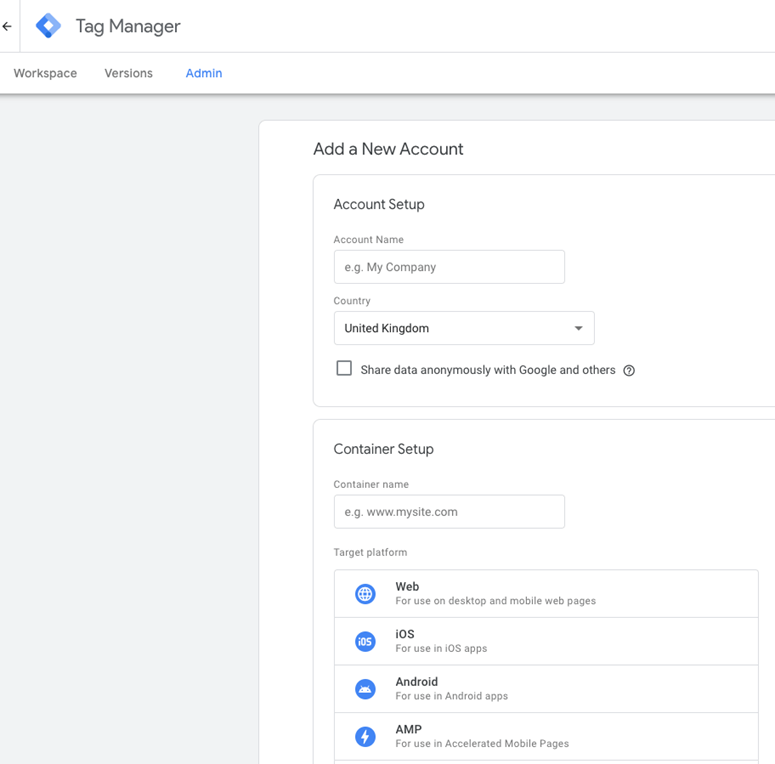The image size is (775, 764).
Task: Open the Country dropdown showing United Kingdom
Action: 464,328
